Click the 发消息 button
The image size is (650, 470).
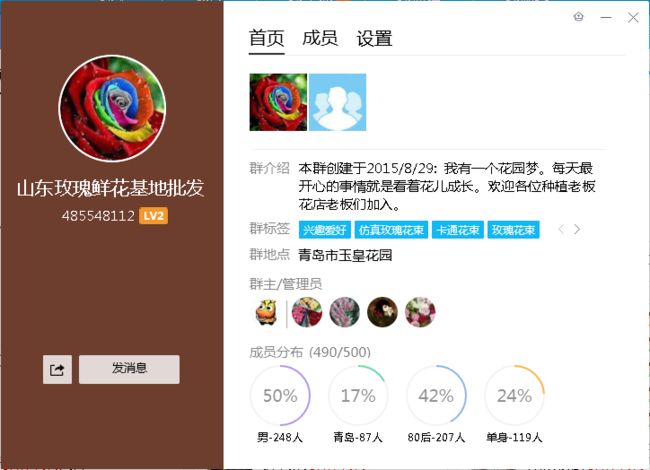pos(129,369)
